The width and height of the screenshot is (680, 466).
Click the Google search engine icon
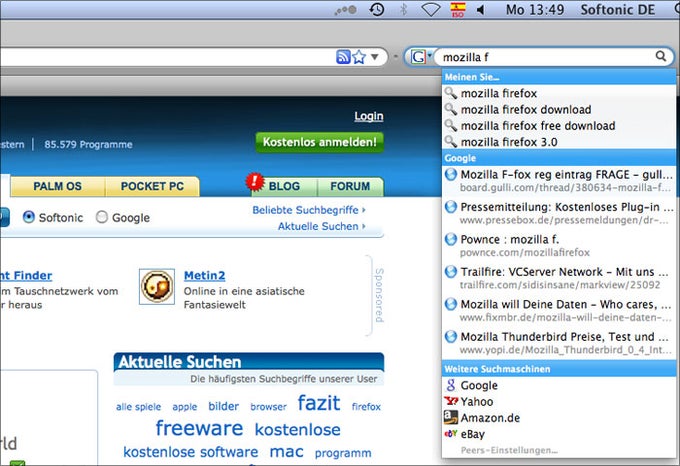tap(418, 56)
